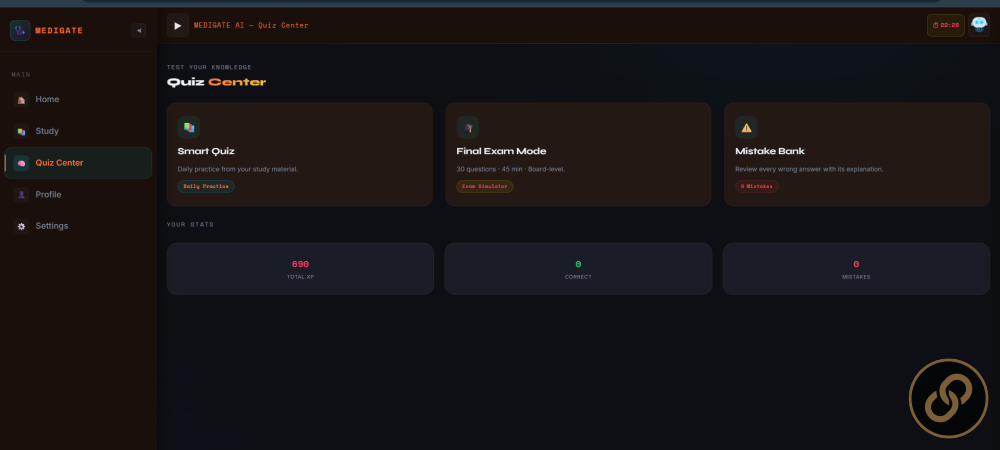The image size is (1000, 450).
Task: Click 'Review every wrong answer' description text
Action: tap(809, 170)
